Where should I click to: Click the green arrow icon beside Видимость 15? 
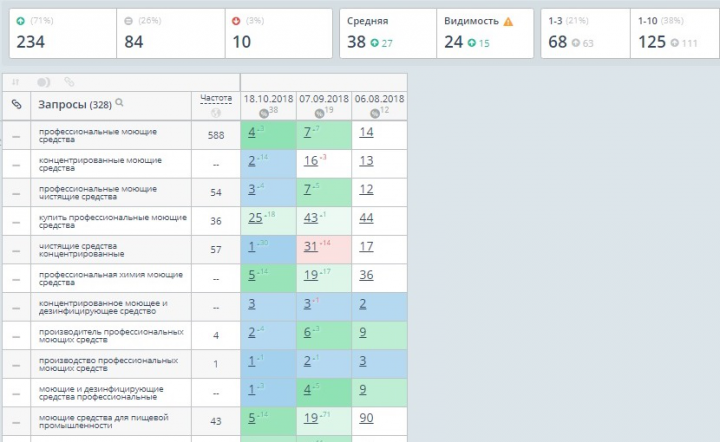(x=472, y=43)
